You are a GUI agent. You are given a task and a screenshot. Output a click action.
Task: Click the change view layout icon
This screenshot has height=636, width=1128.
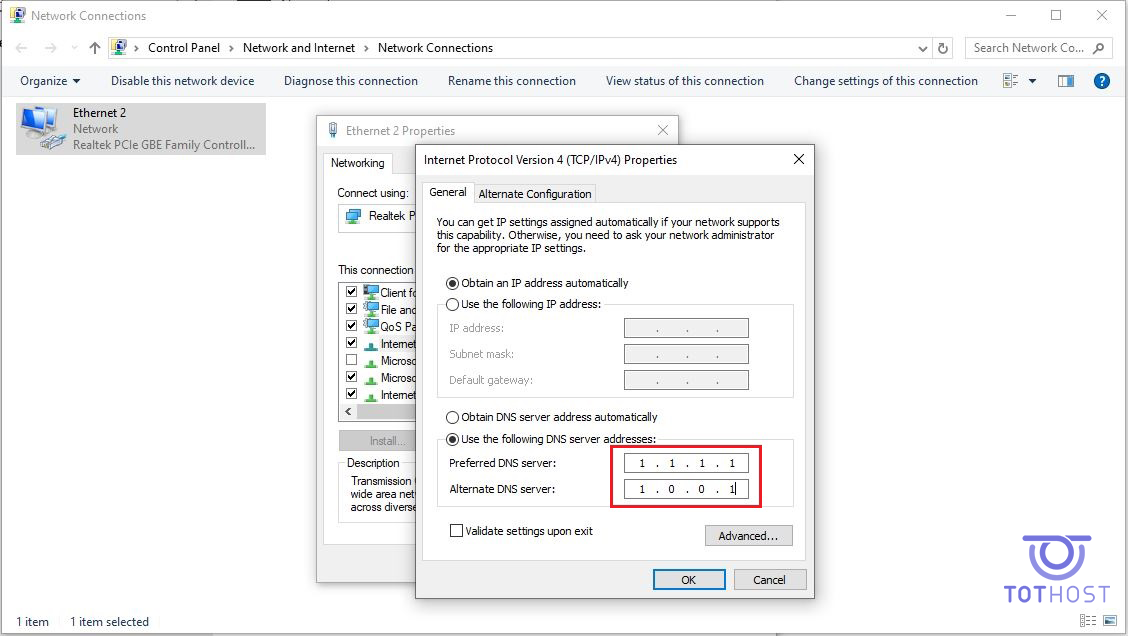coord(1010,81)
